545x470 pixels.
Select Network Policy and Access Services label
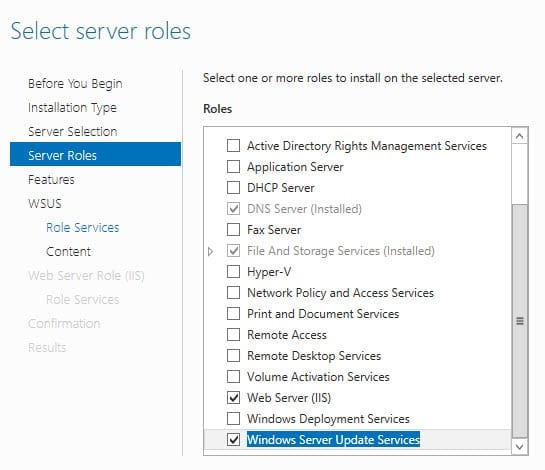point(340,293)
